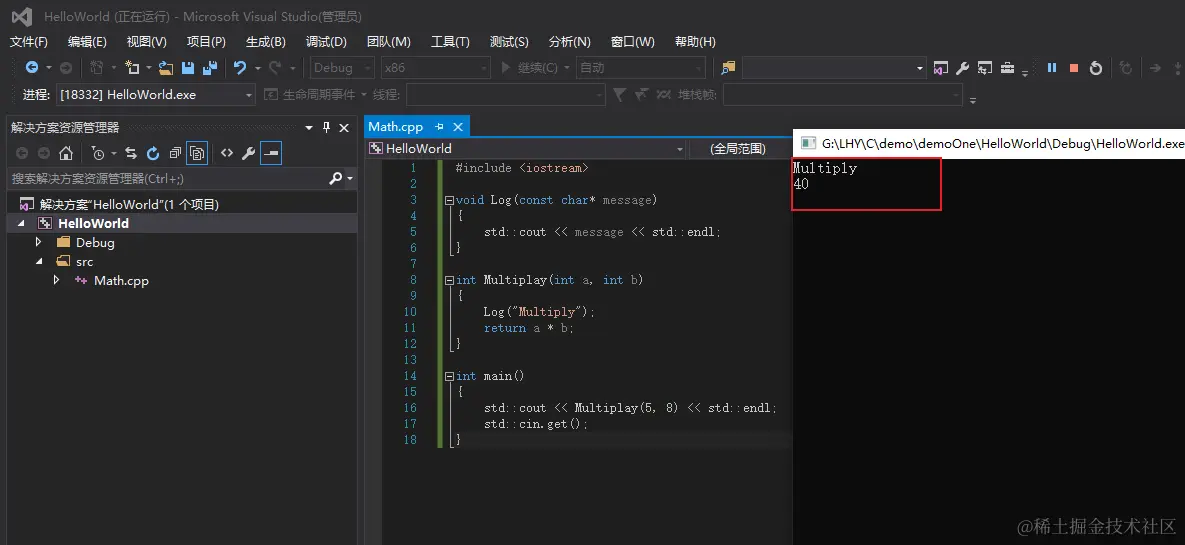Open the 分析(N) menu

click(x=570, y=42)
